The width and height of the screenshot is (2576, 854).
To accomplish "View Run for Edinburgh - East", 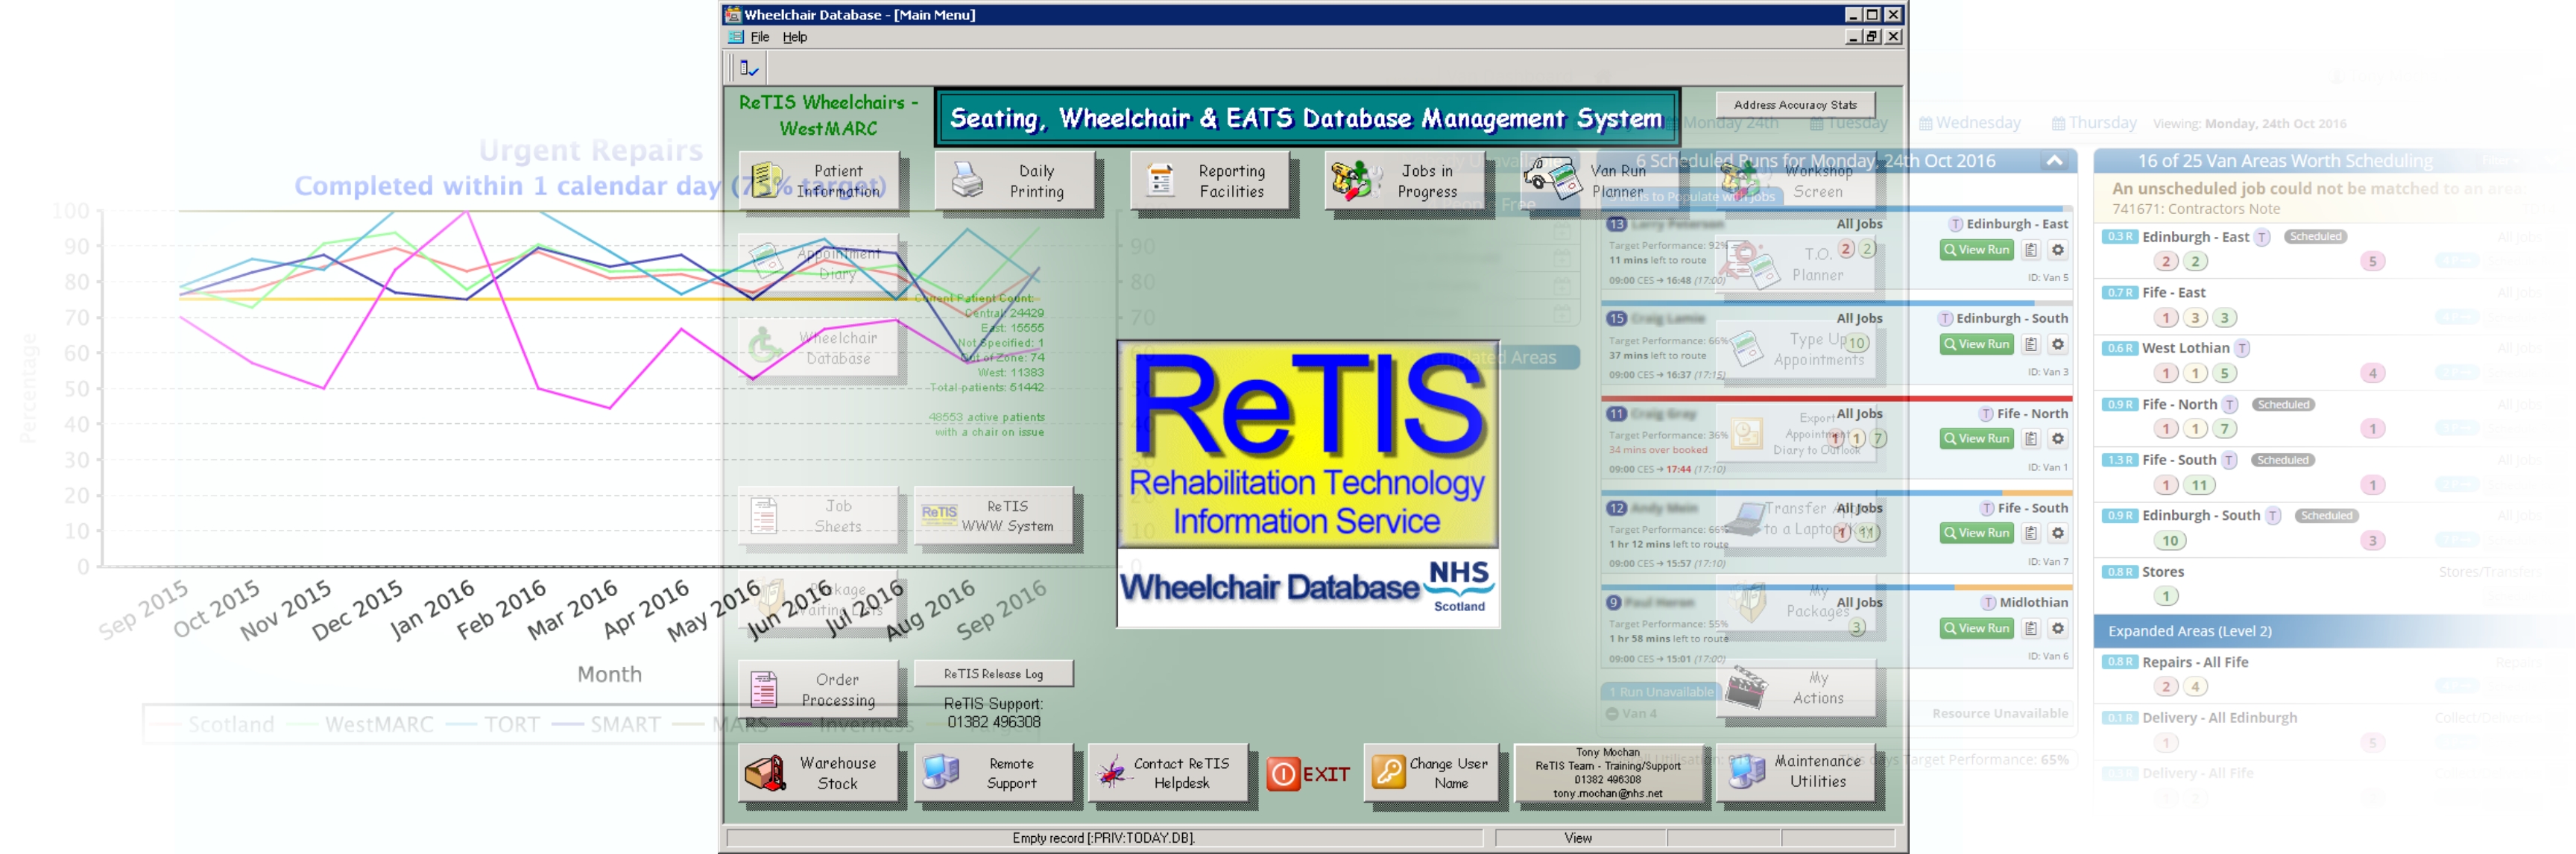I will point(1976,250).
